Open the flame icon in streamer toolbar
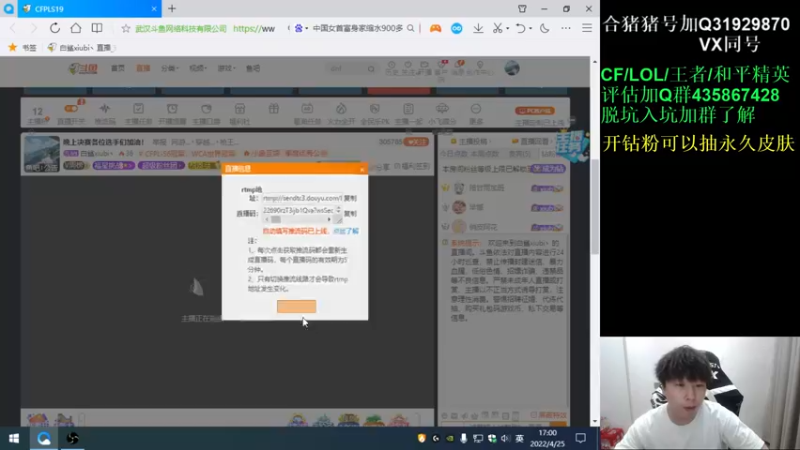 (x=341, y=109)
